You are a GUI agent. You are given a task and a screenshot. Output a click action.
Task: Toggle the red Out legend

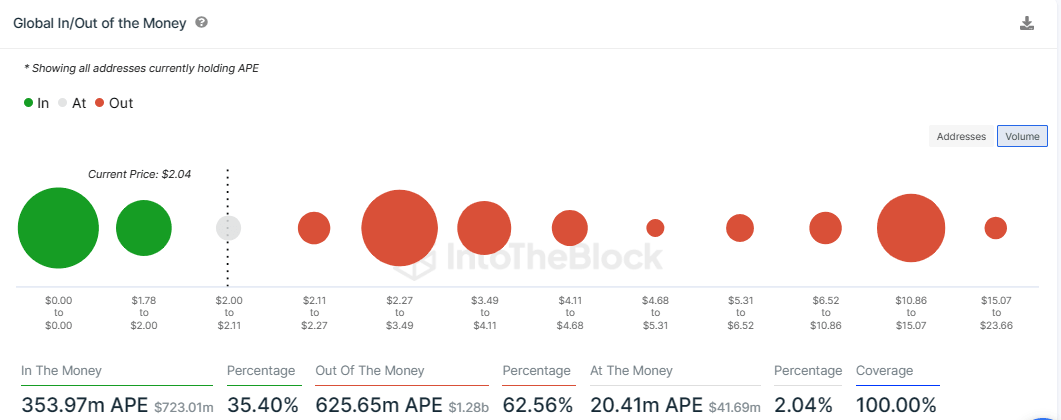click(114, 103)
